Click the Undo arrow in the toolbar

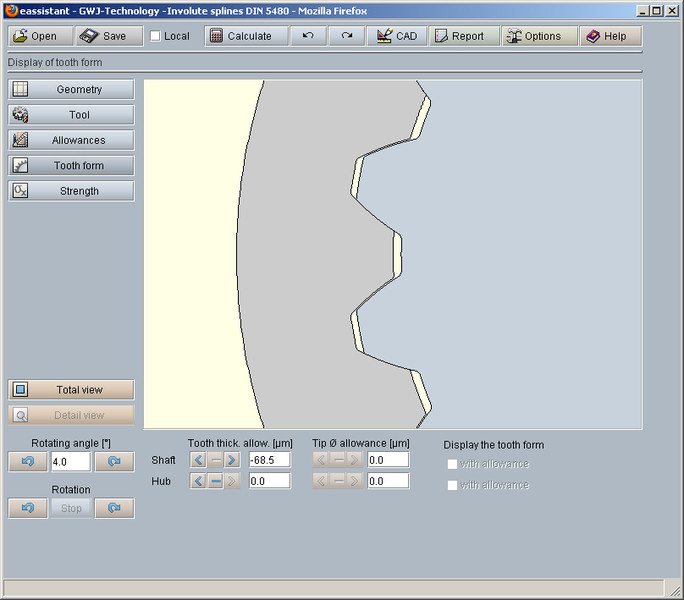click(x=308, y=36)
